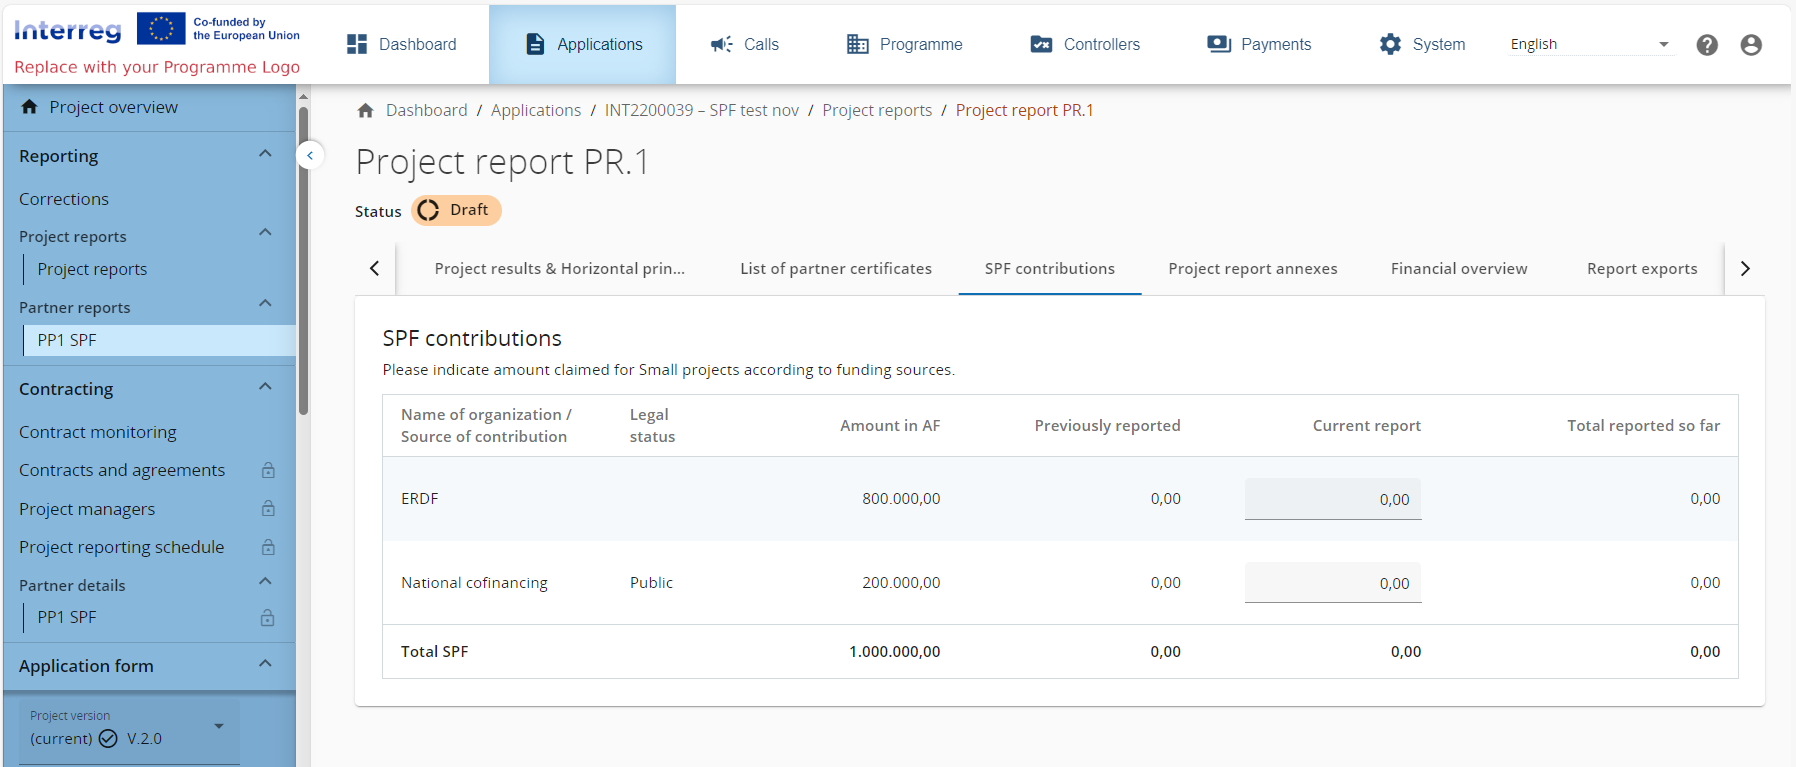Viewport: 1796px width, 767px height.
Task: Open the user account profile icon
Action: click(x=1750, y=45)
